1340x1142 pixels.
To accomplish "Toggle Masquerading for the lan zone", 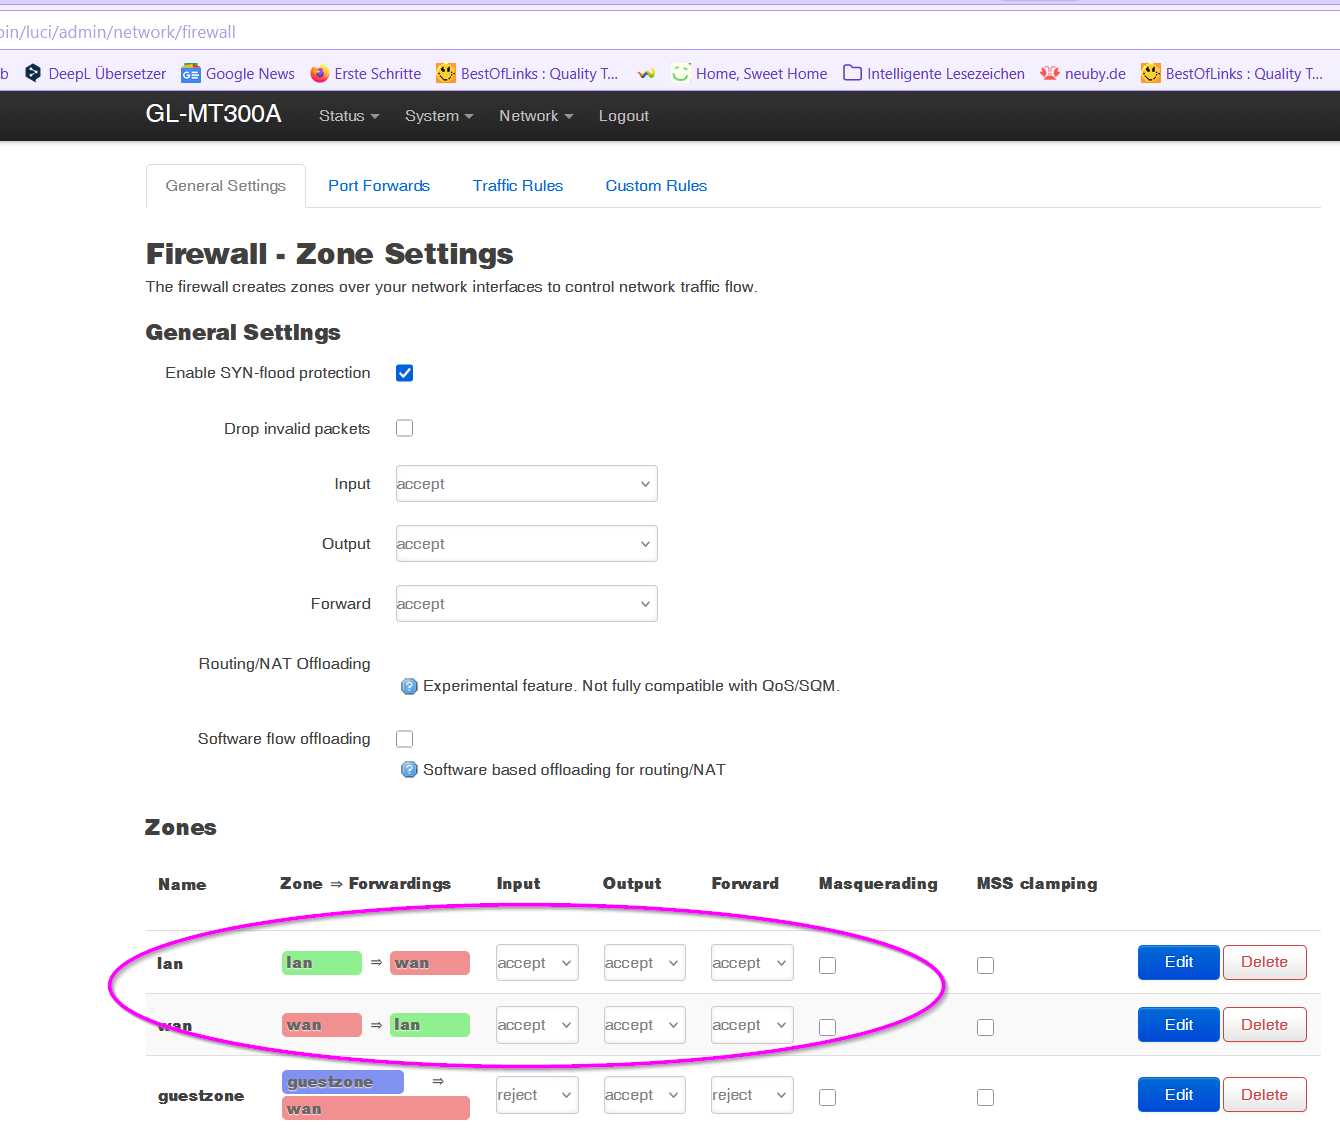I will [827, 965].
